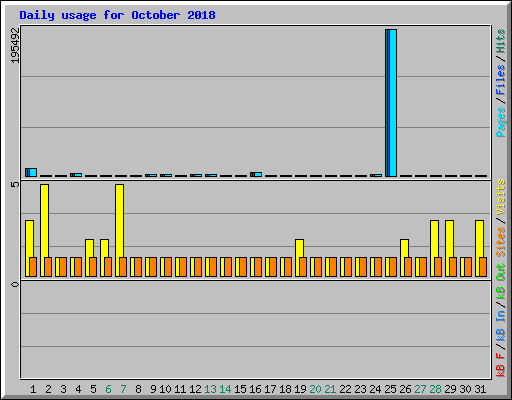Click the yellow visits bar for day 1
Image resolution: width=512 pixels, height=400 pixels.
[29, 239]
